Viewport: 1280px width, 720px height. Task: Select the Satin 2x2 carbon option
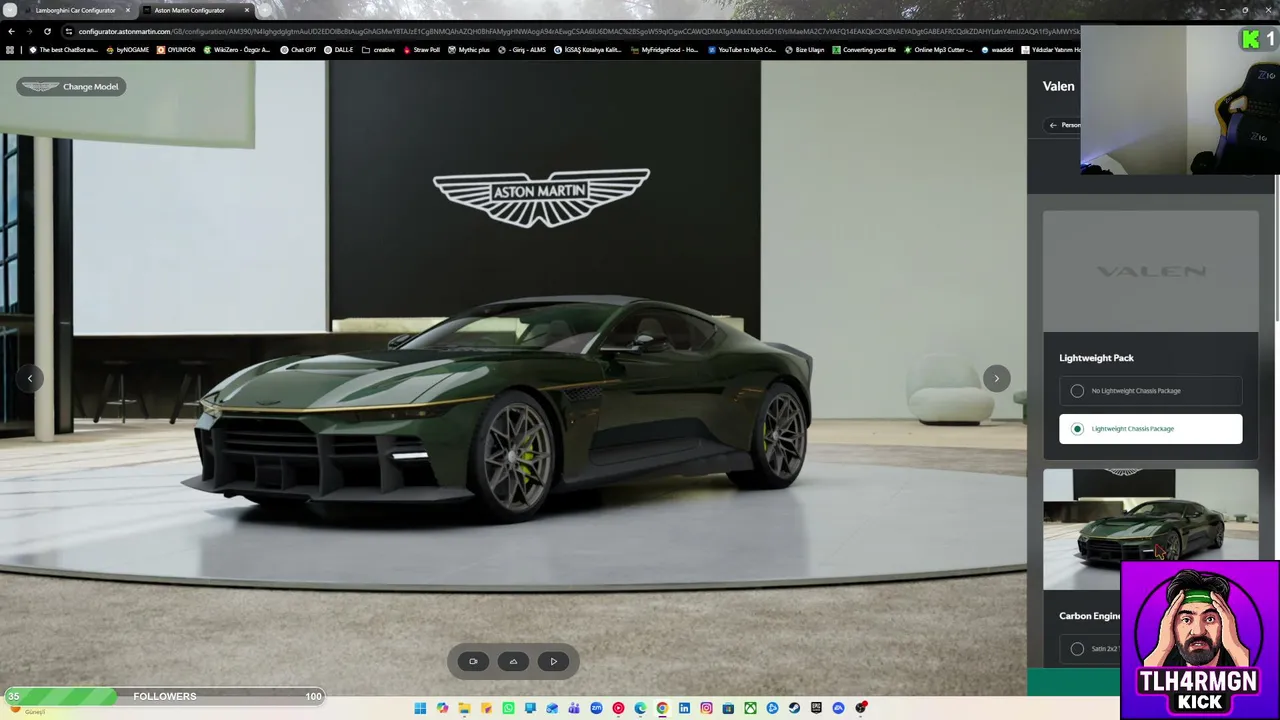click(1088, 649)
